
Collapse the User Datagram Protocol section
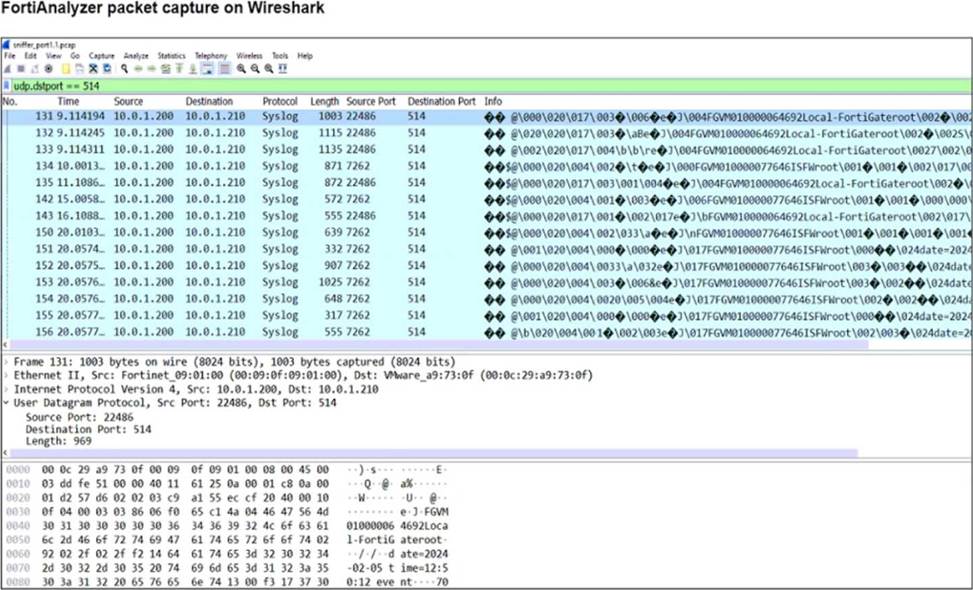coord(6,403)
